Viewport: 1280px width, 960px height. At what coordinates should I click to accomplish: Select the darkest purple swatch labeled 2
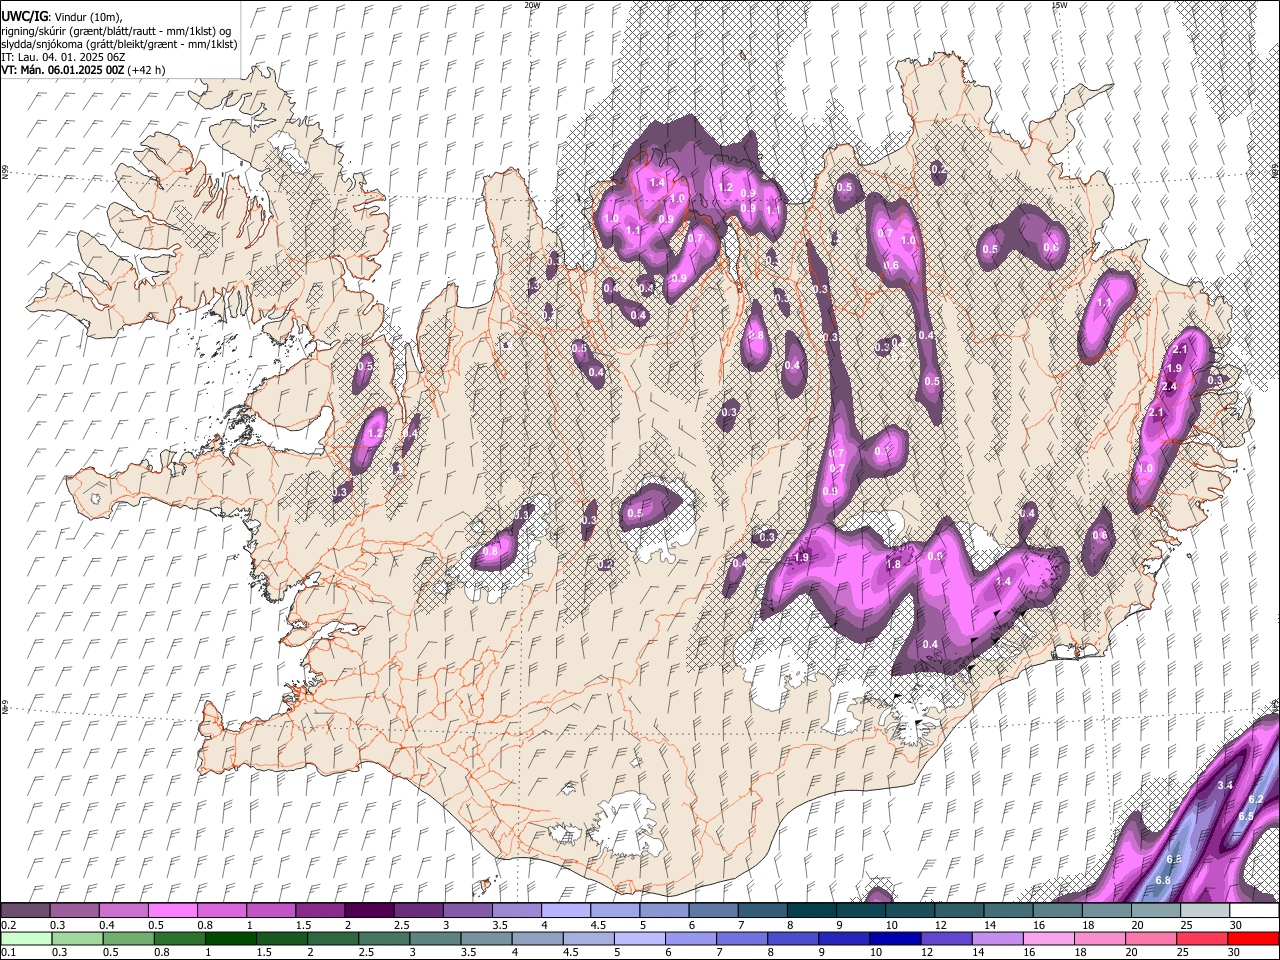click(368, 910)
